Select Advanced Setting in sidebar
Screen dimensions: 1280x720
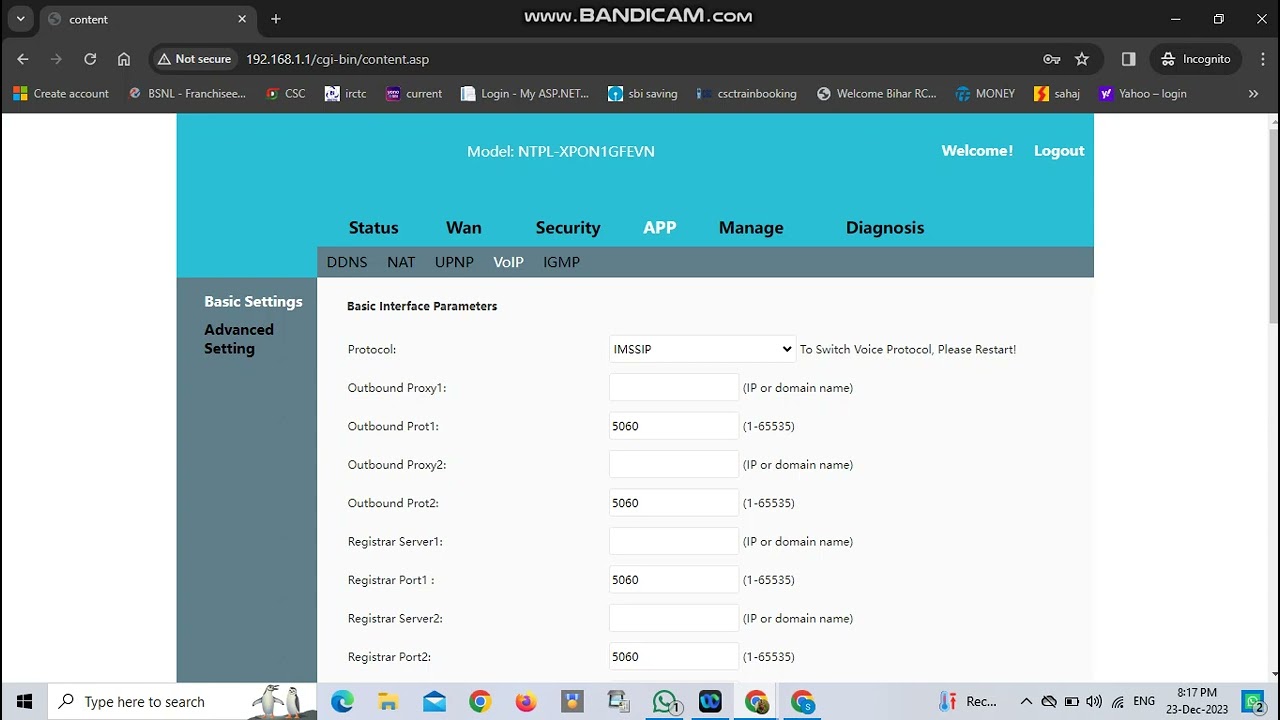pos(239,339)
